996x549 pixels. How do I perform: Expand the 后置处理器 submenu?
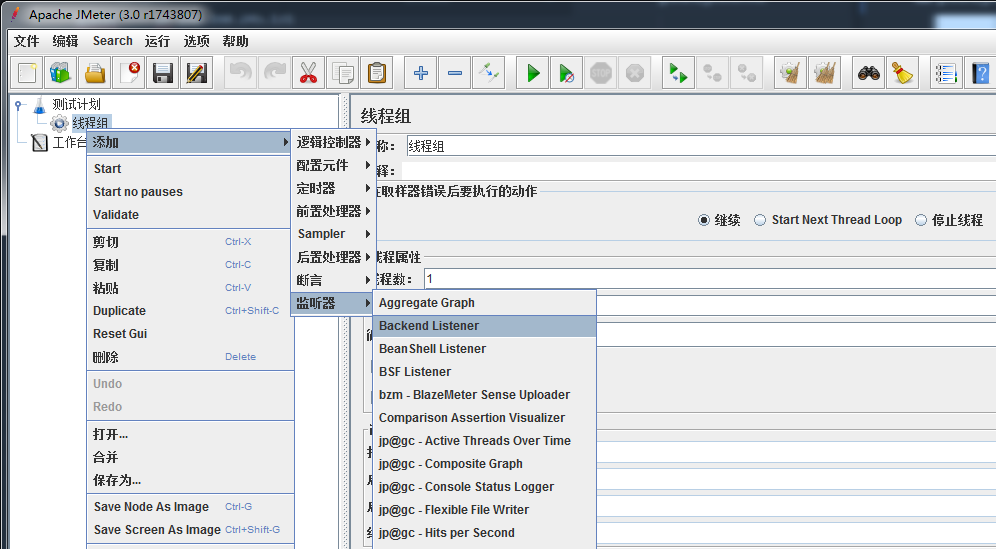[x=333, y=257]
